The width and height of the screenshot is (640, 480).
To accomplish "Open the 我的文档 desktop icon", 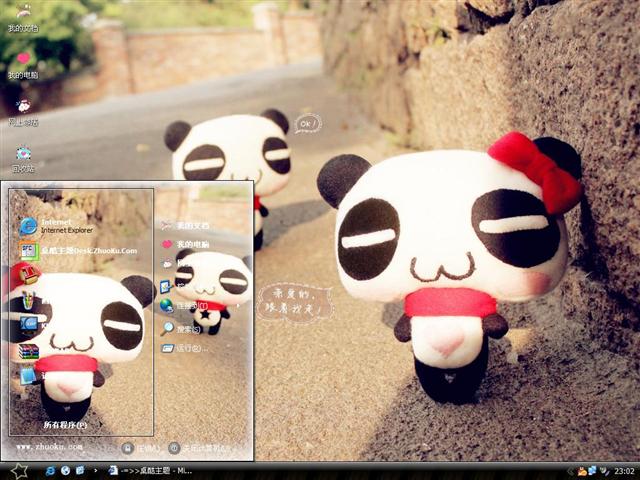I will point(23,18).
